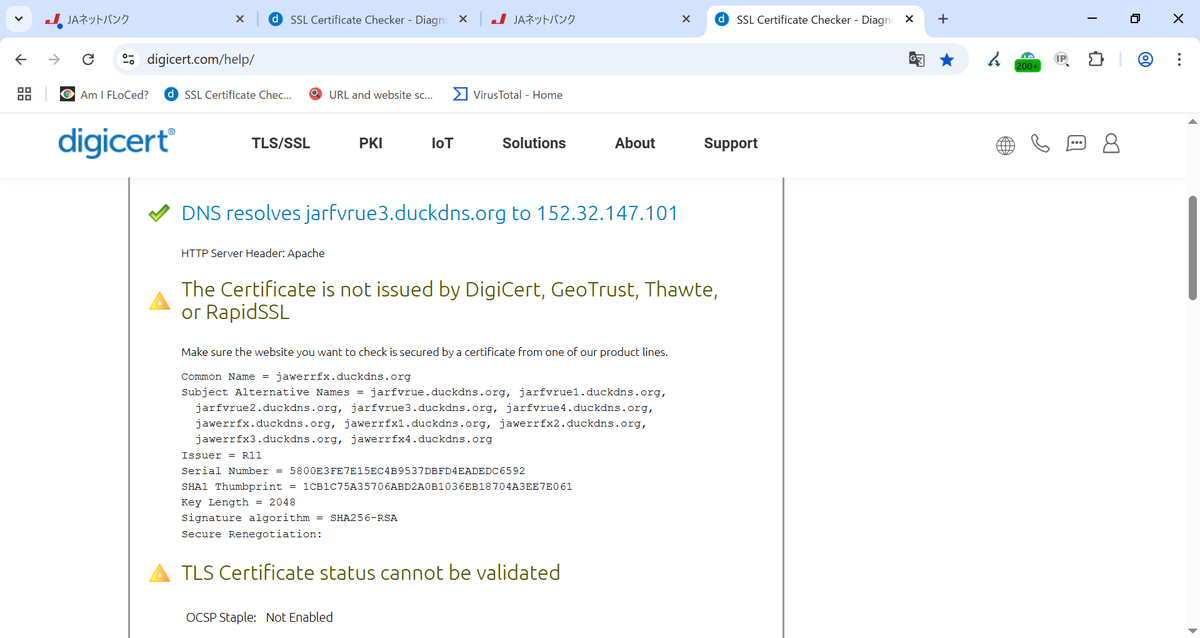This screenshot has width=1200, height=638.
Task: Toggle the bookmark star for this page
Action: (947, 60)
